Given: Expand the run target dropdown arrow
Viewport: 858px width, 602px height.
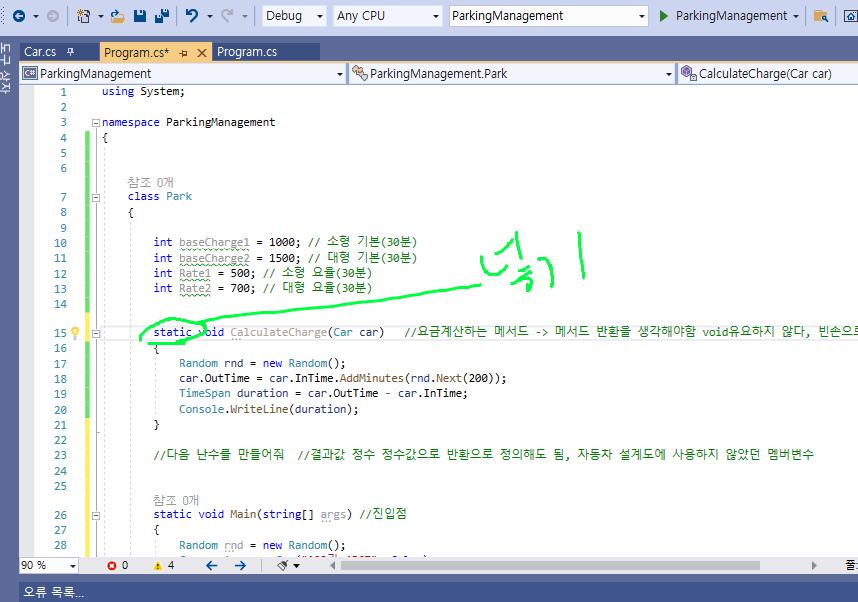Looking at the screenshot, I should point(796,16).
